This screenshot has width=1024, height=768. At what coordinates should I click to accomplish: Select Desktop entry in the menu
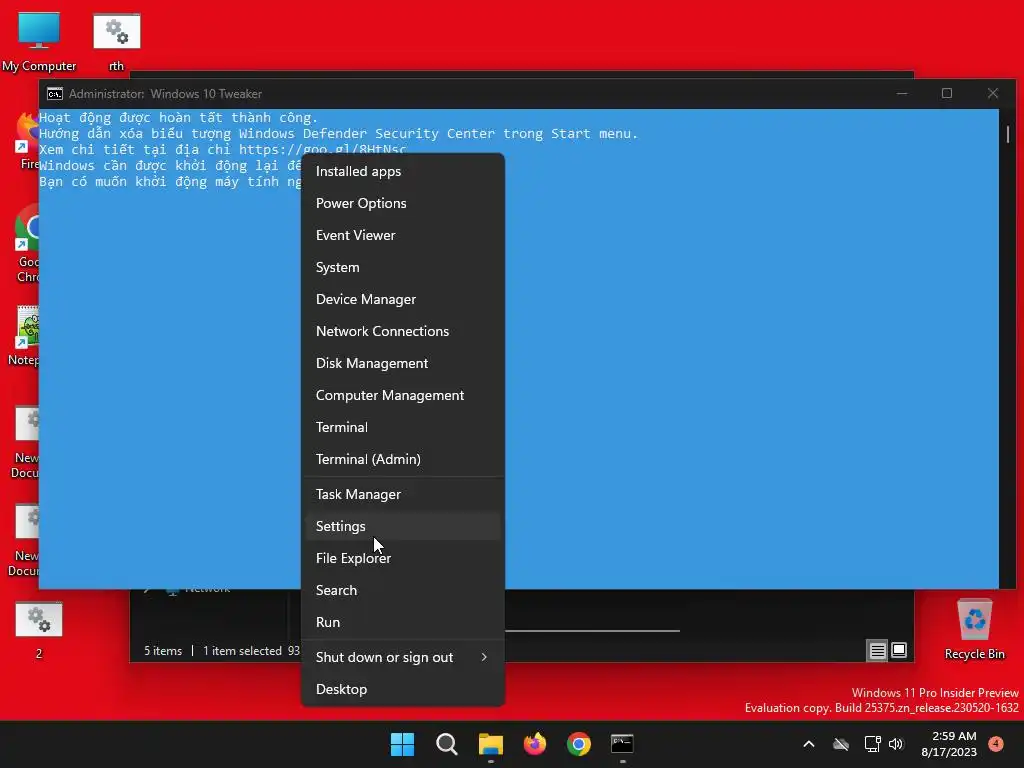point(403,690)
